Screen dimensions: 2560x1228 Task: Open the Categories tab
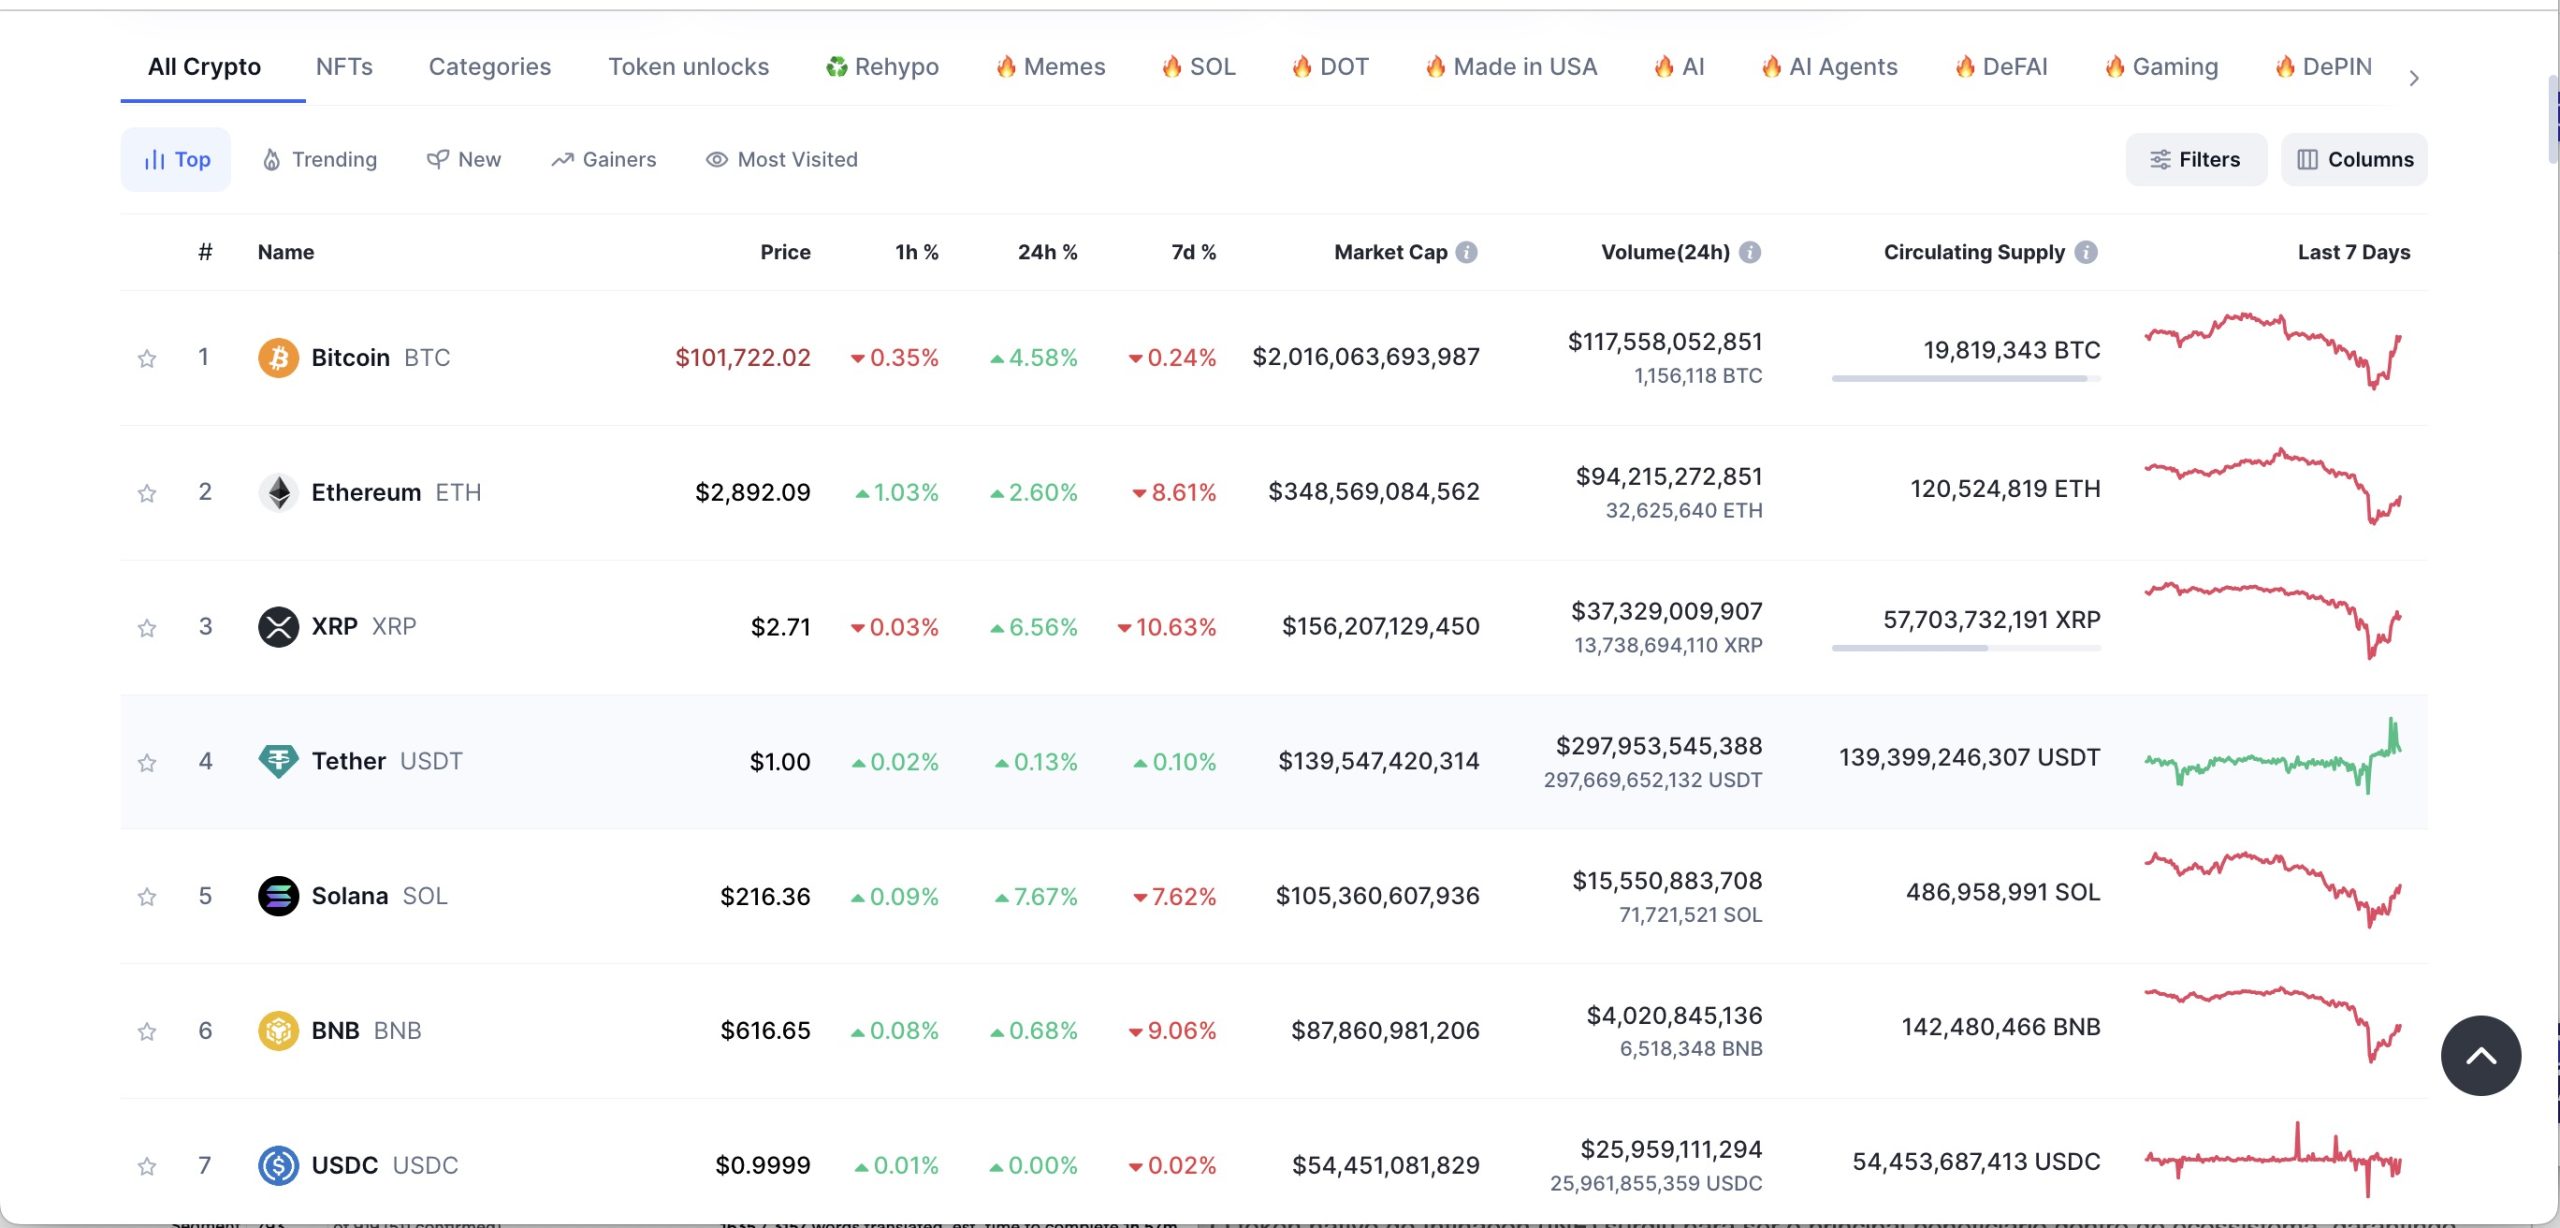click(x=490, y=67)
